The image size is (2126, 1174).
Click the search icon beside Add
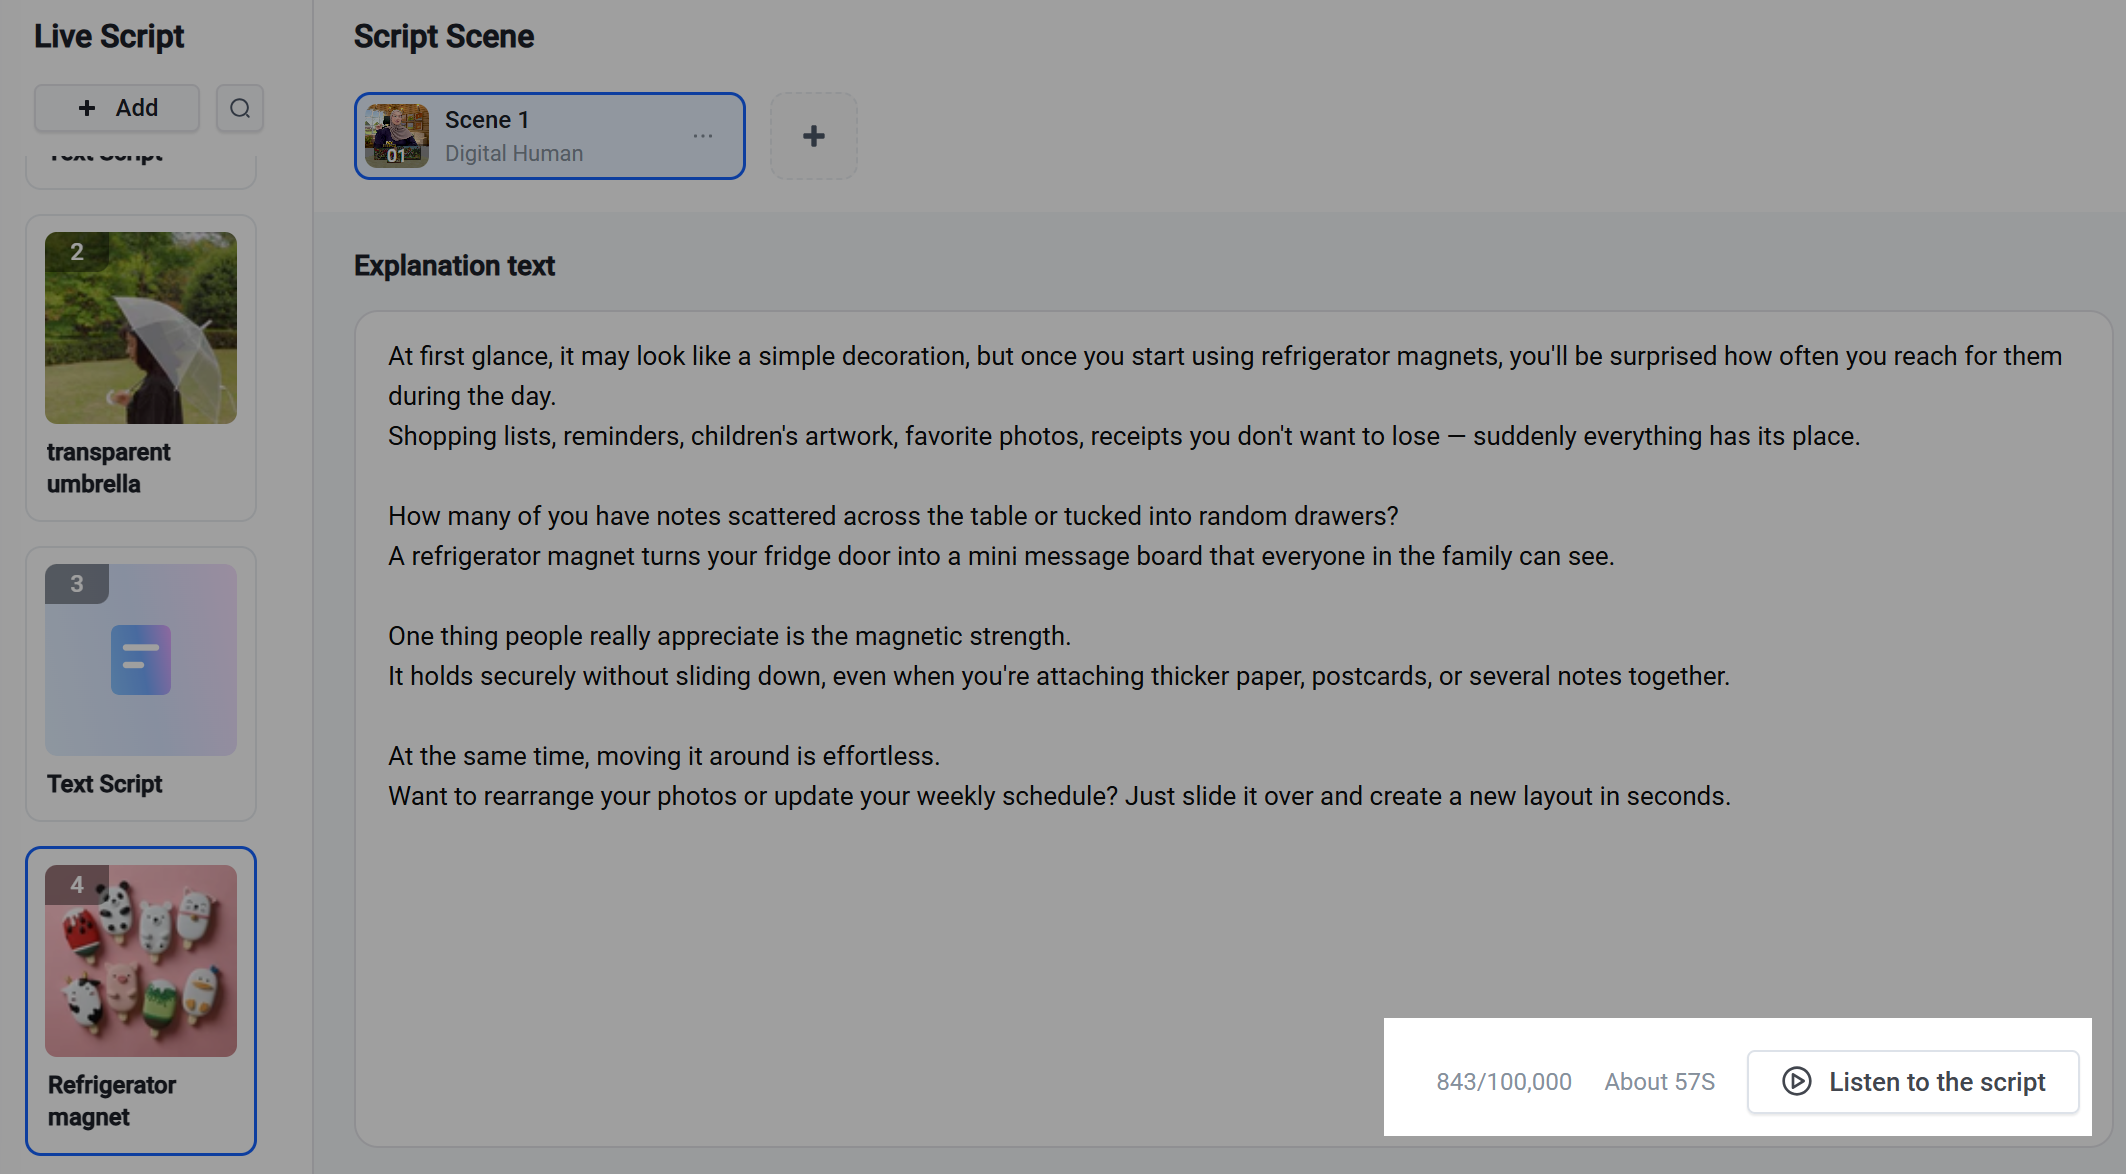coord(240,108)
